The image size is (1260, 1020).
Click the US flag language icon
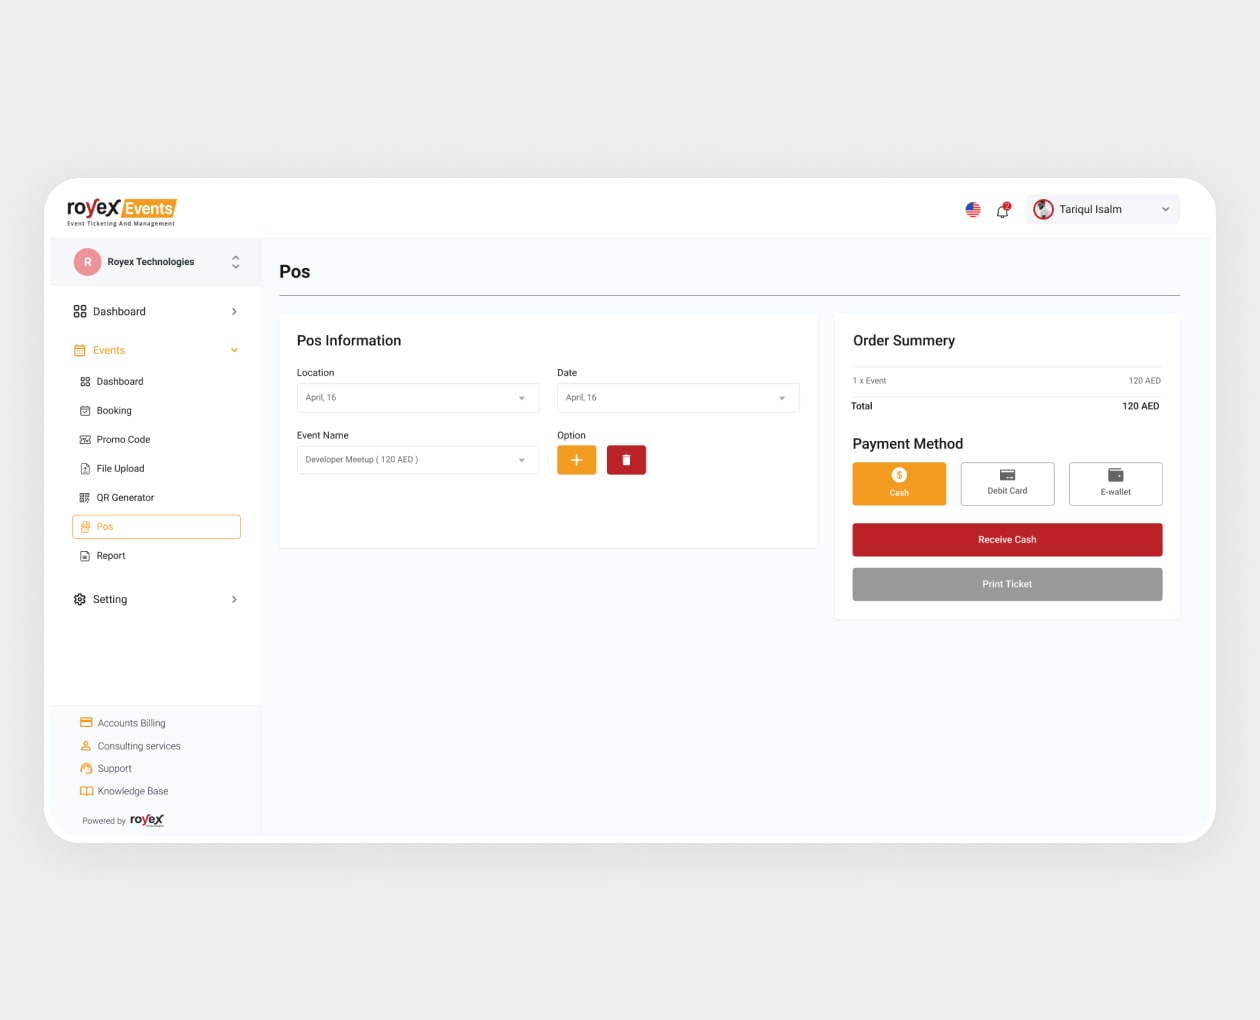[x=973, y=210]
